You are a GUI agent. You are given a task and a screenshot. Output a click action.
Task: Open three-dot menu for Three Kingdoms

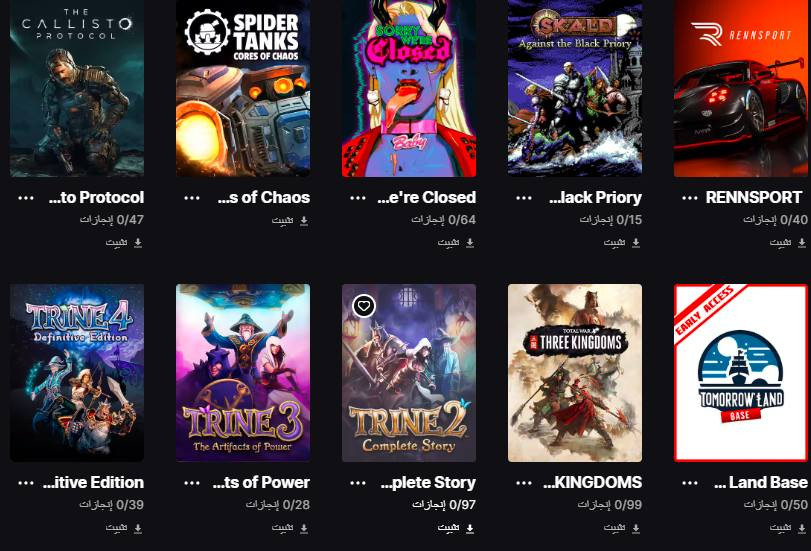pyautogui.click(x=524, y=483)
